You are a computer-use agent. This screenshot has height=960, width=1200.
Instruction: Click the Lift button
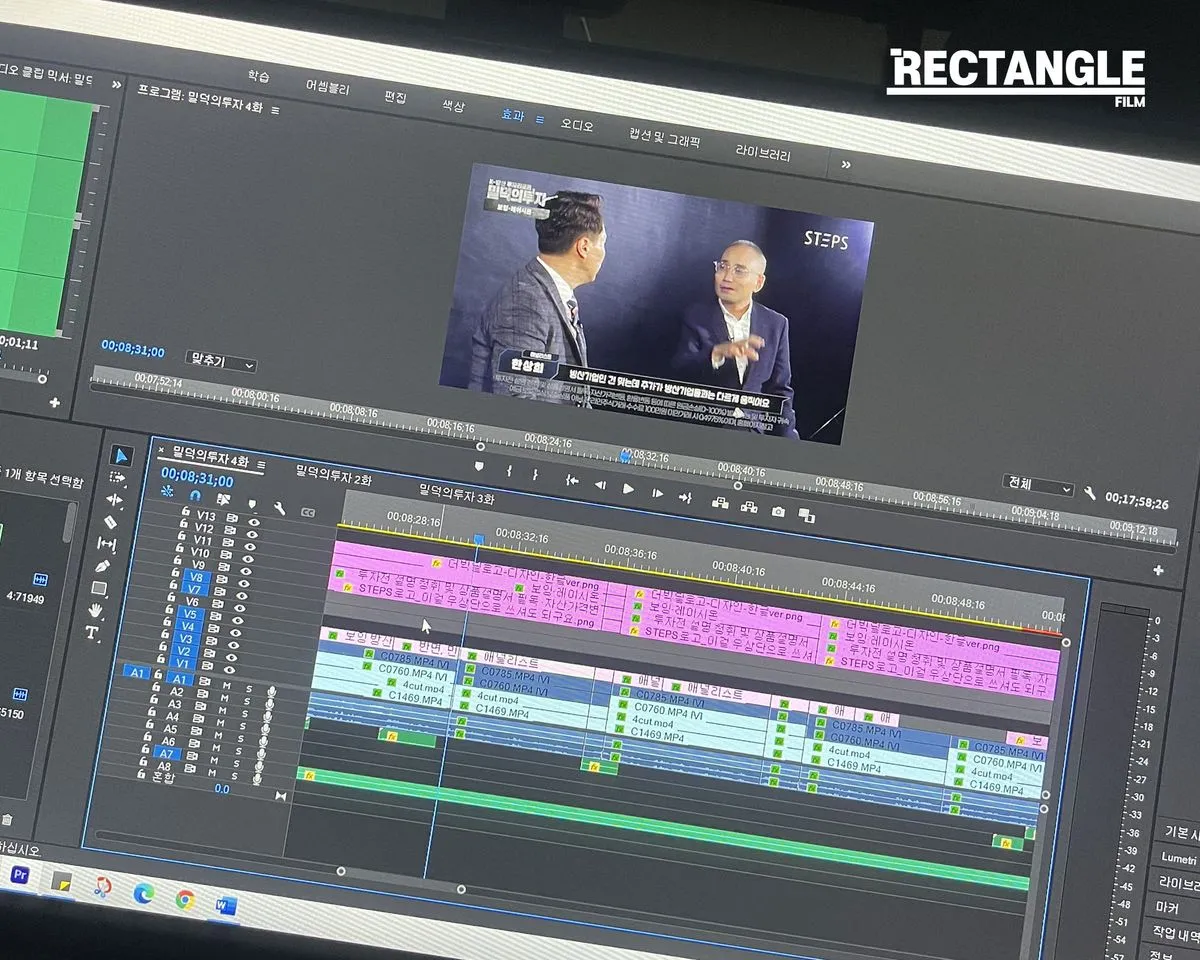(x=719, y=502)
